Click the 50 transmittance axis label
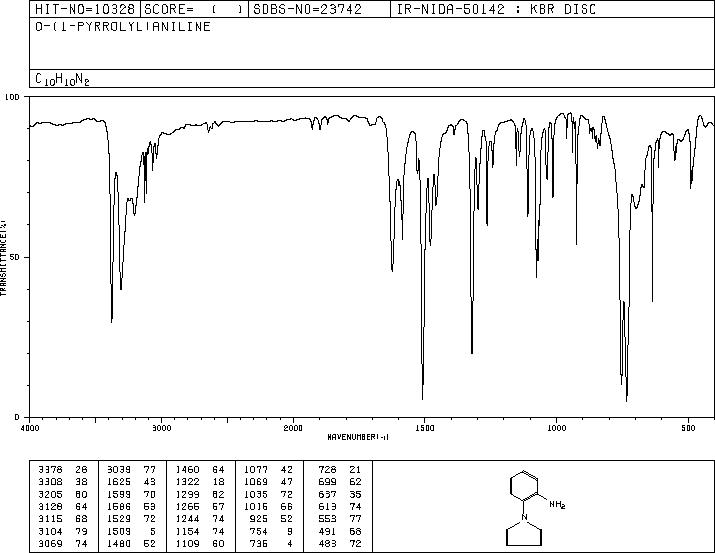This screenshot has width=715, height=553. click(x=15, y=257)
